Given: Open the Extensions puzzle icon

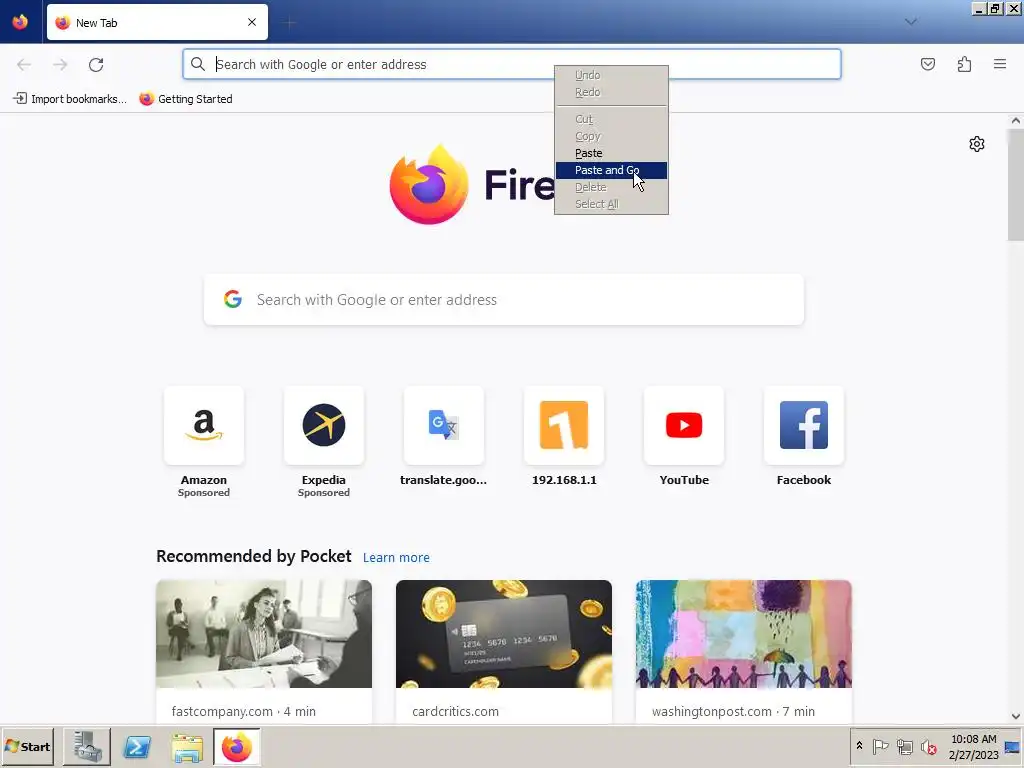Looking at the screenshot, I should (964, 64).
